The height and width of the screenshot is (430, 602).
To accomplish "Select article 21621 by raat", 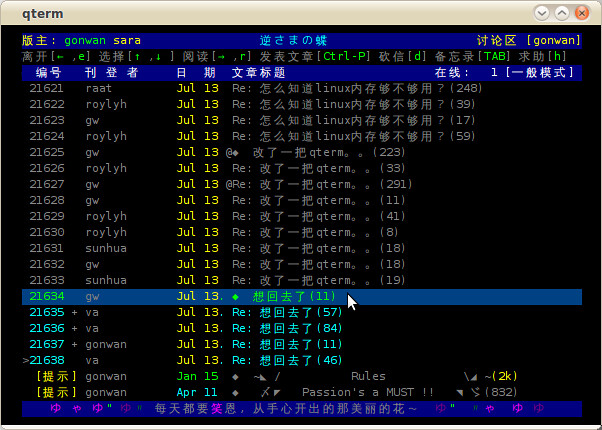I will [x=302, y=88].
